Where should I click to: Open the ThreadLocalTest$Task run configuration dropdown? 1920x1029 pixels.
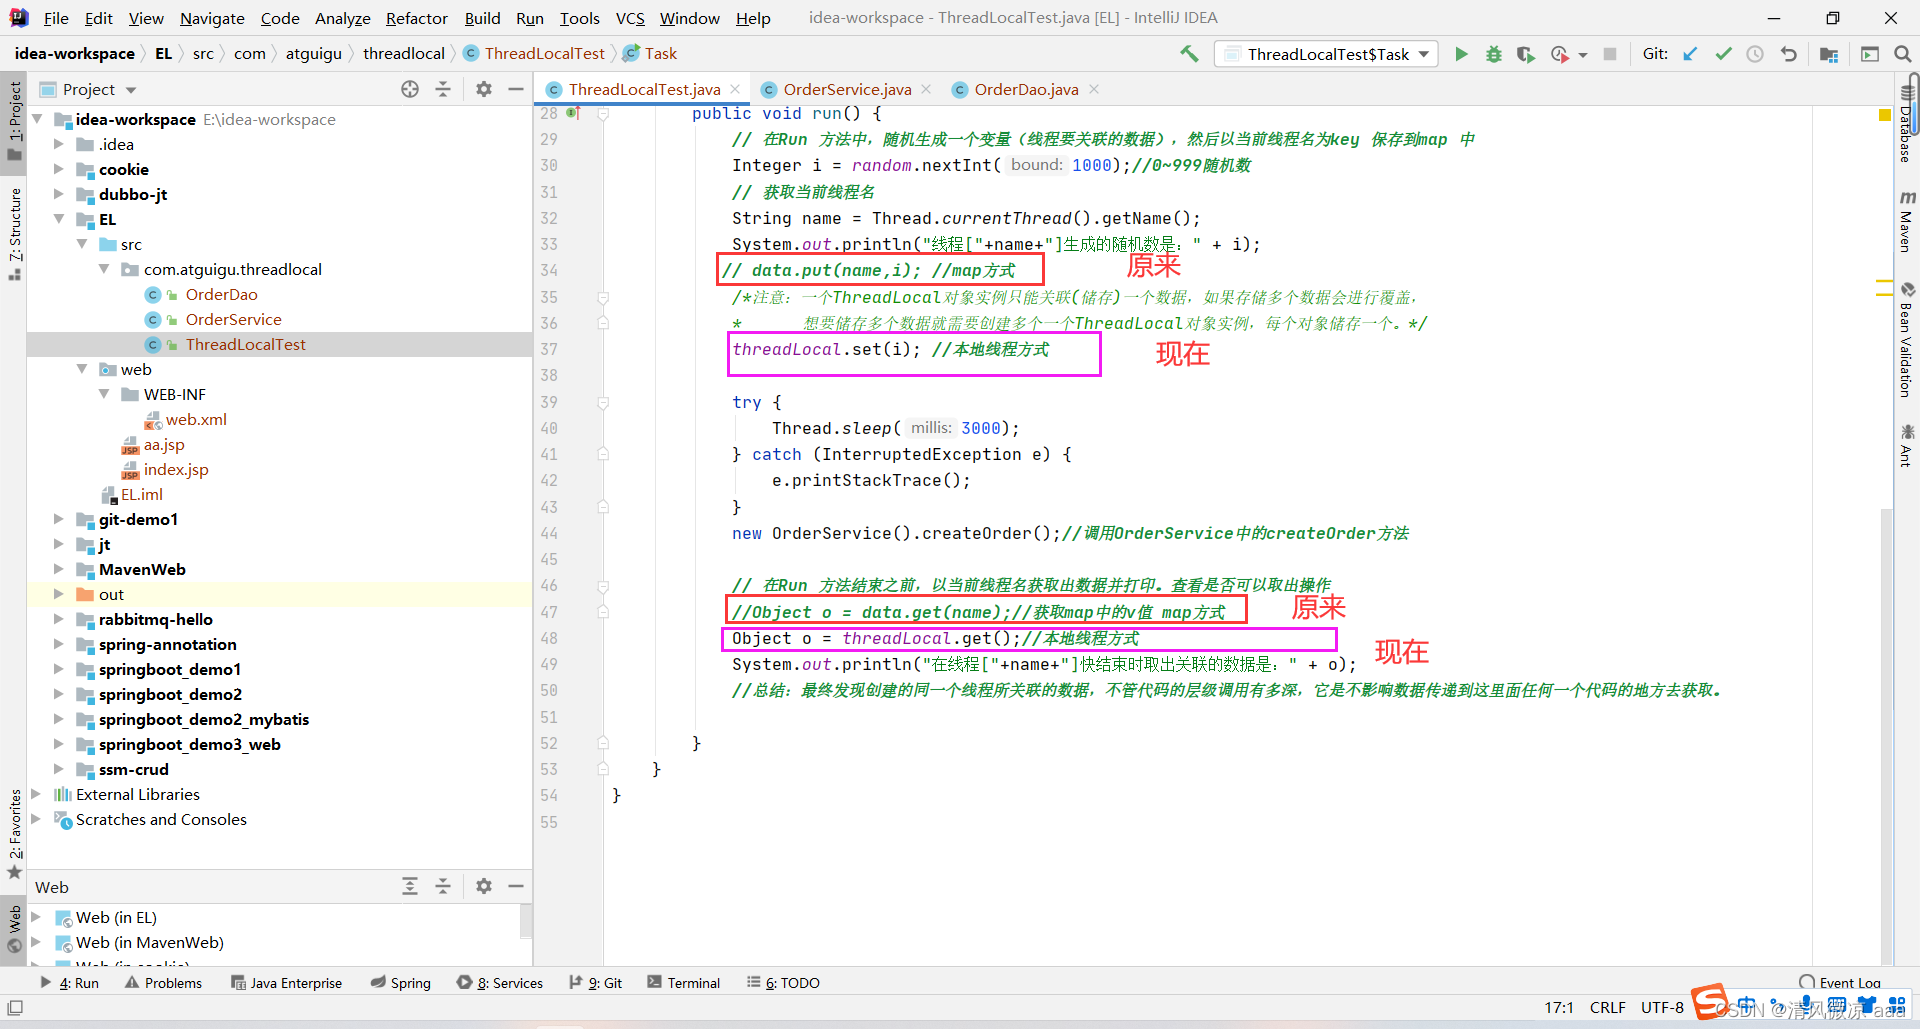coord(1327,54)
